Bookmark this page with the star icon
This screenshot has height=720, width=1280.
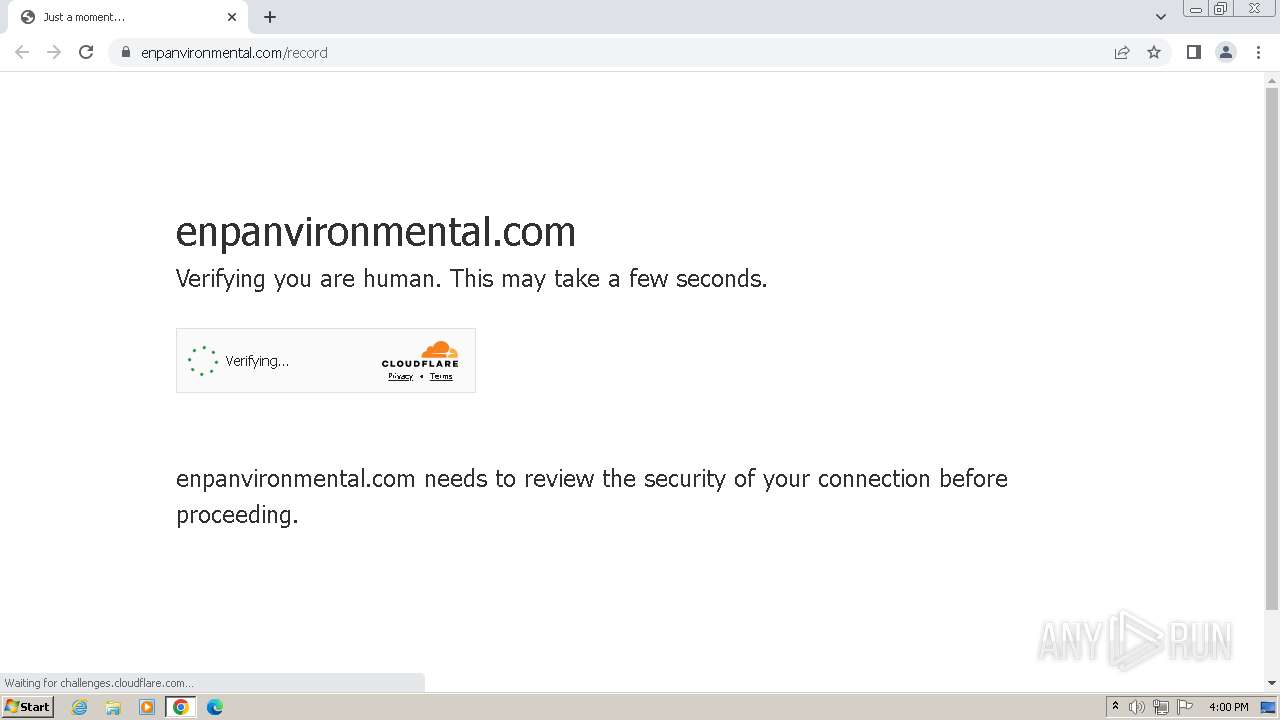(x=1154, y=52)
